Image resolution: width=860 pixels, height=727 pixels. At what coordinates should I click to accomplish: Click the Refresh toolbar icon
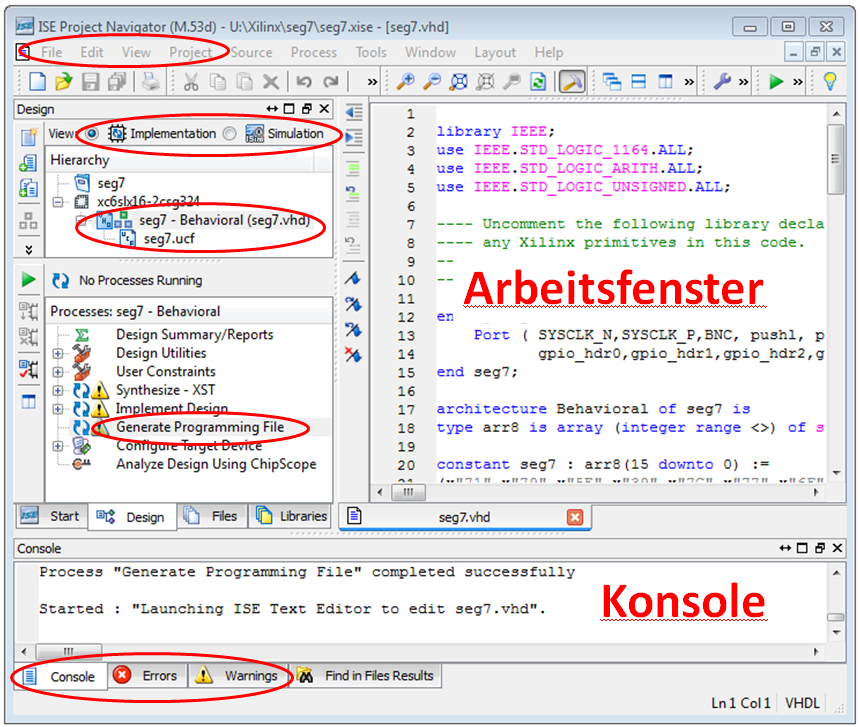[538, 82]
